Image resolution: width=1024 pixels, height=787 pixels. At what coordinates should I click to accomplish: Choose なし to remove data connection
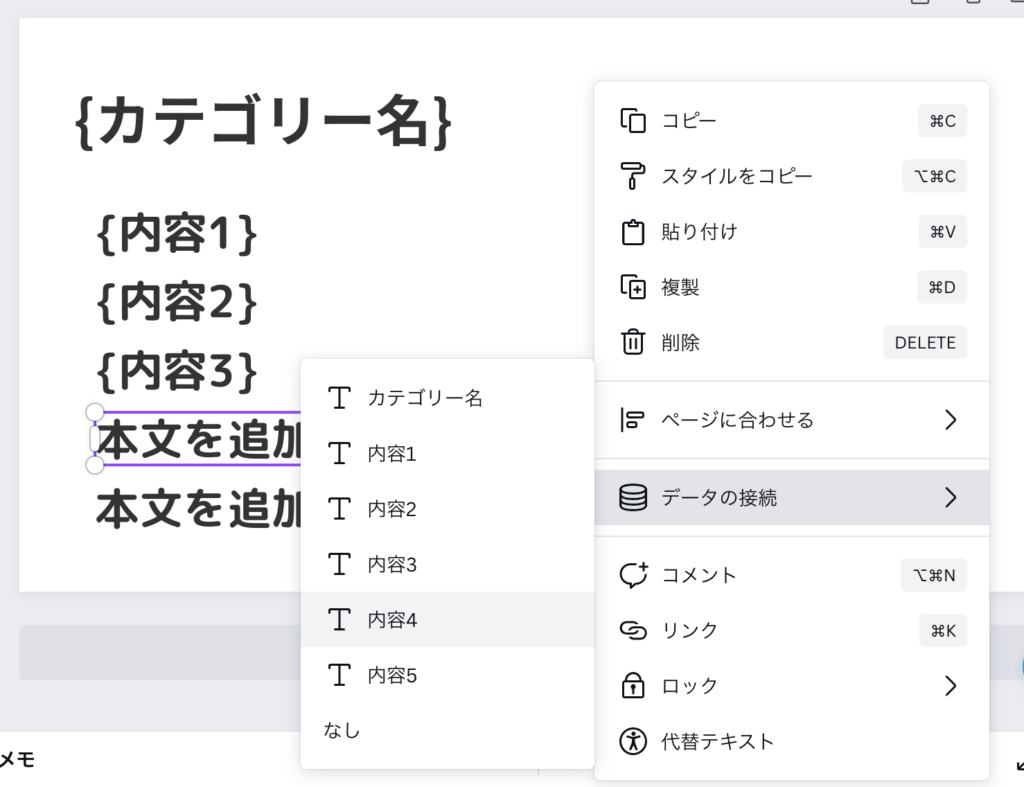(x=342, y=731)
